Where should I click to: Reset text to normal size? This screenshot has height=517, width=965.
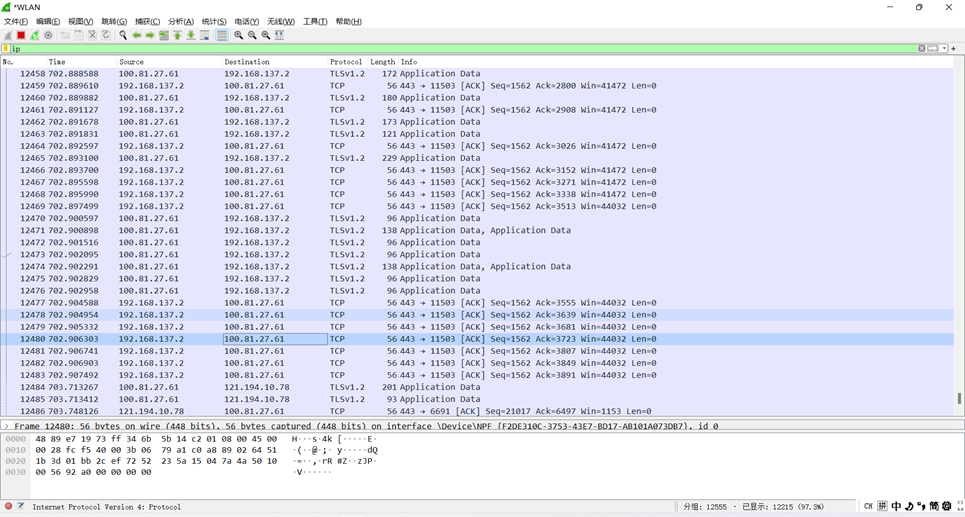coord(266,35)
